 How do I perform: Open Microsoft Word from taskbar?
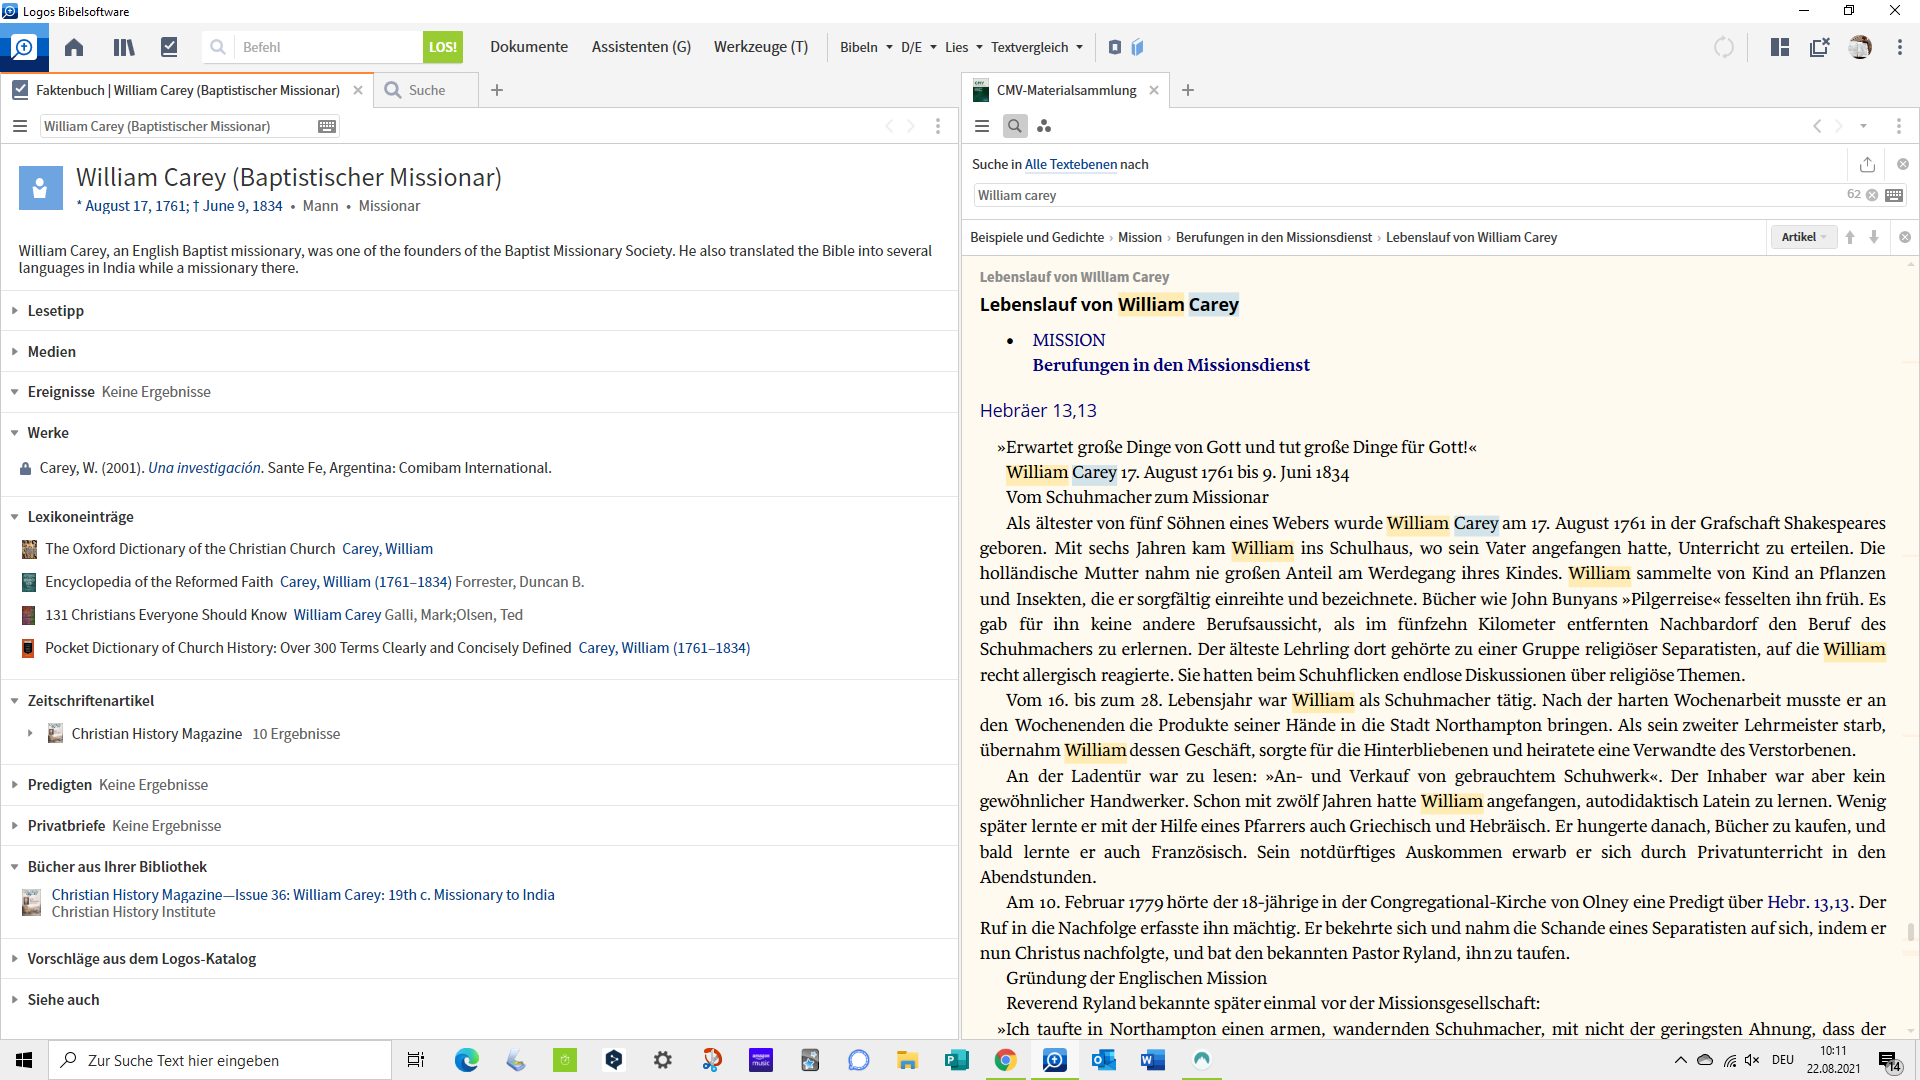coord(1152,1060)
